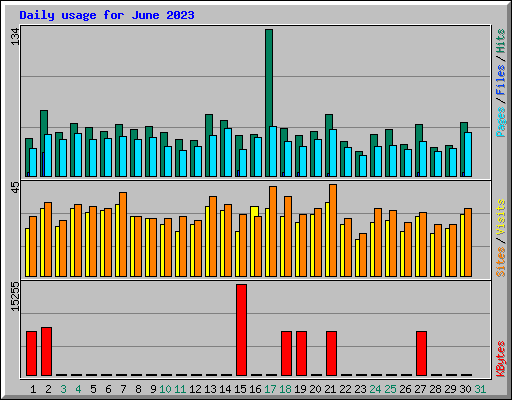Click green weekend day label '18'
Viewport: 512px width, 400px height.
285,389
